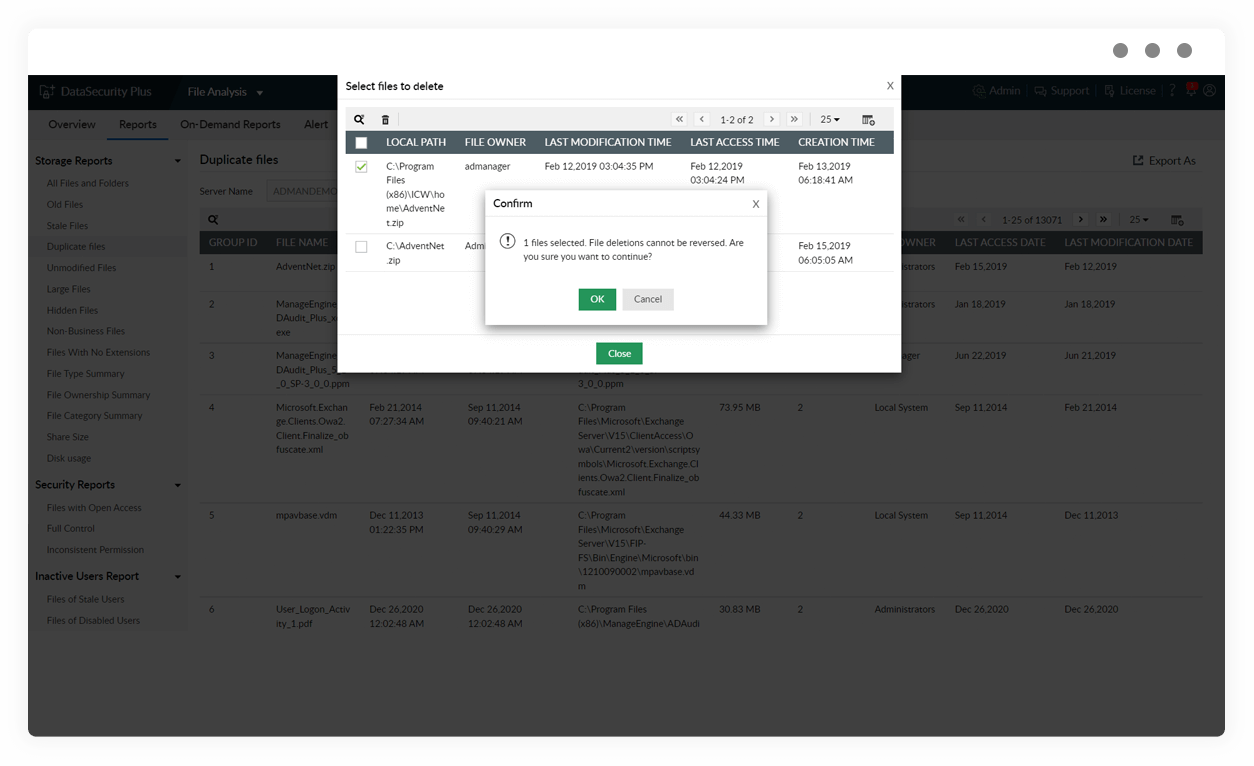Go to the next page of results
Screen dimensions: 1254x766
(x=771, y=118)
